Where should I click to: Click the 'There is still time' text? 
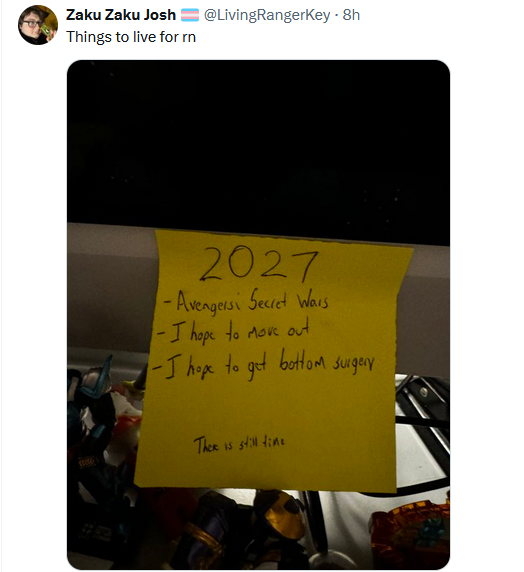239,444
